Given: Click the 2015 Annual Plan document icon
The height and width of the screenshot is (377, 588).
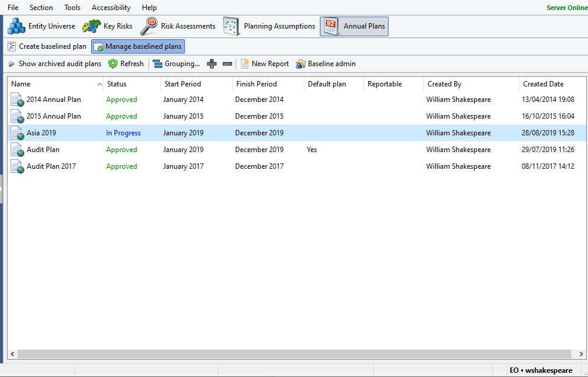Looking at the screenshot, I should click(x=17, y=116).
